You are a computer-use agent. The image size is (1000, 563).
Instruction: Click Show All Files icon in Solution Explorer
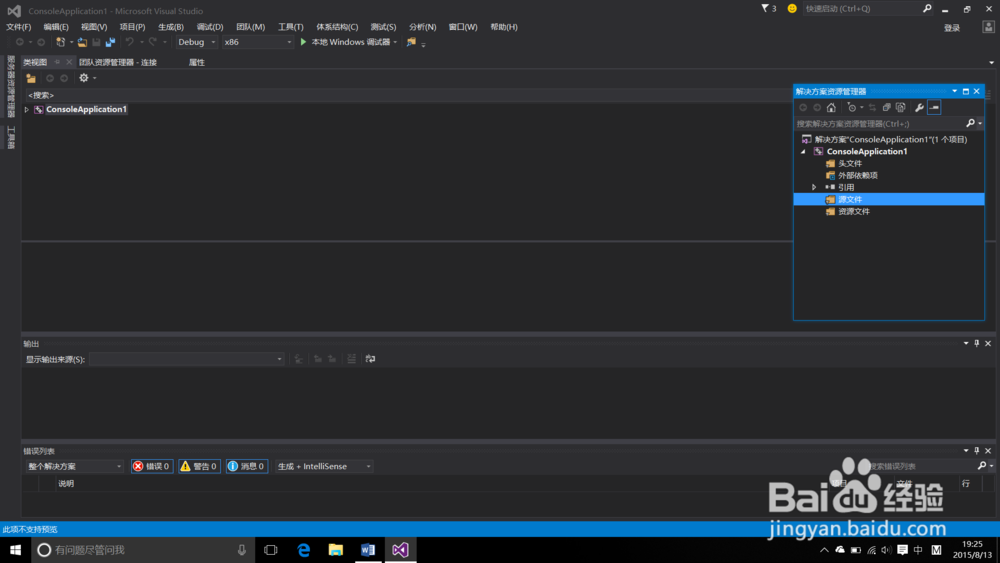point(901,108)
